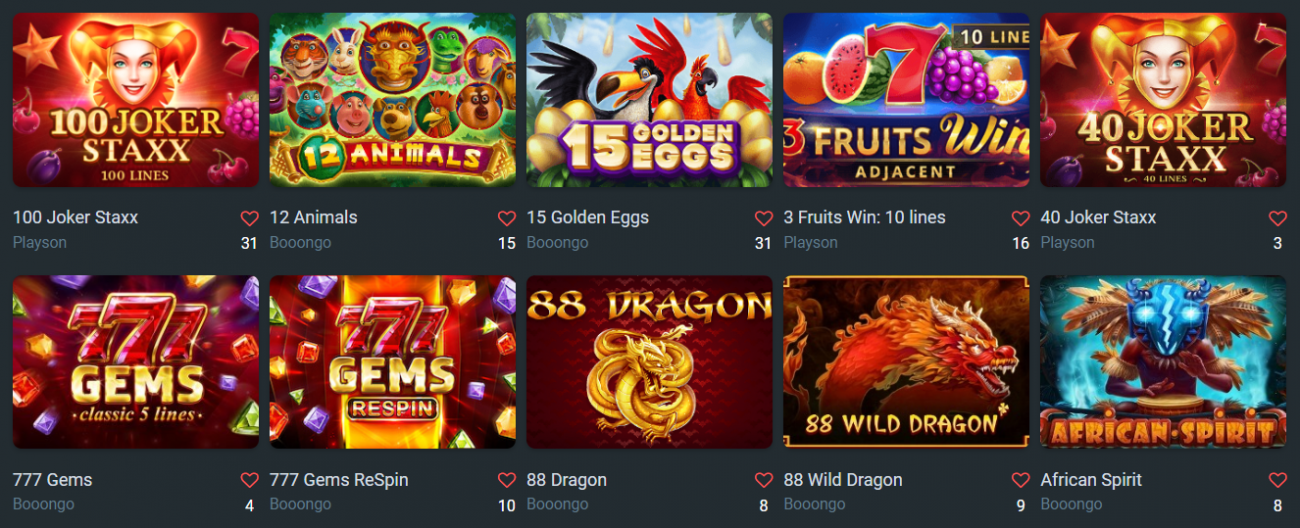Select the 15 Golden Eggs thumbnail
Viewport: 1300px width, 528px height.
[650, 100]
